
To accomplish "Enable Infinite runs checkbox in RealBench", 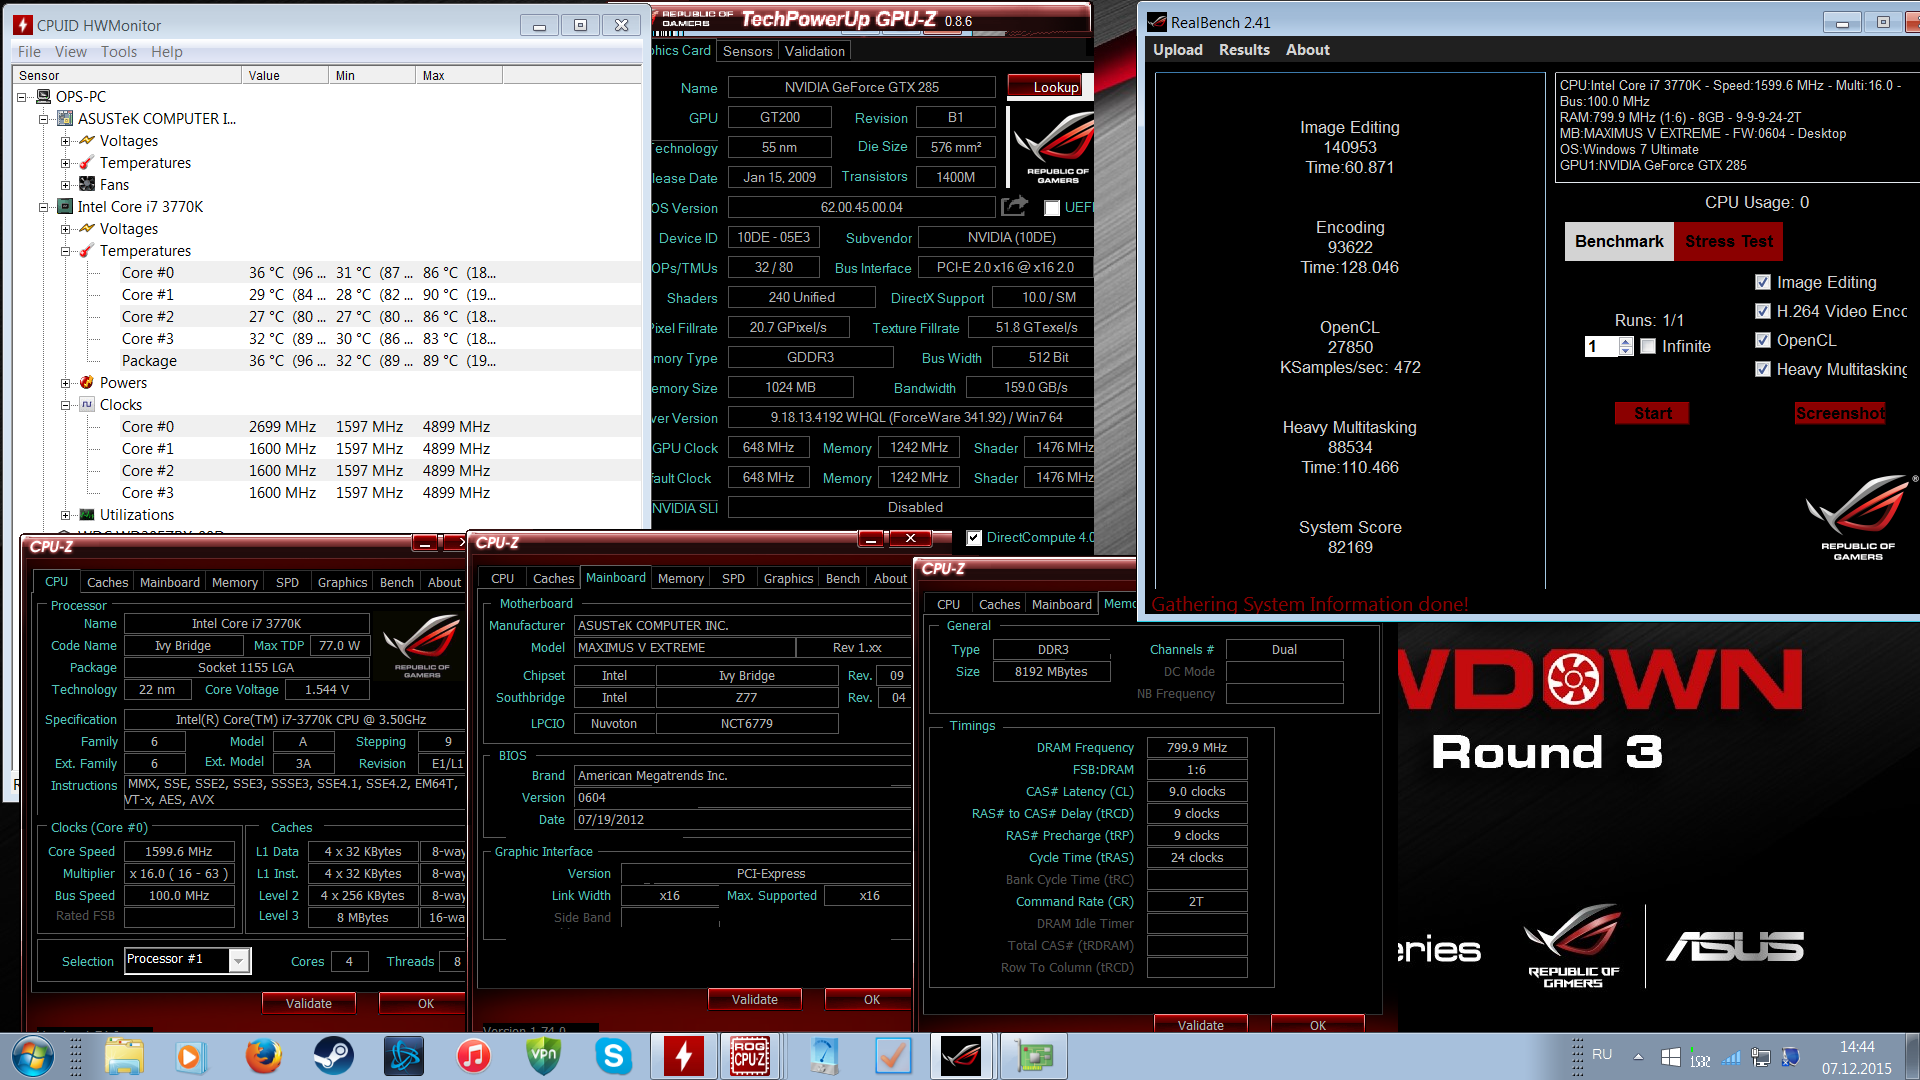I will [1648, 346].
